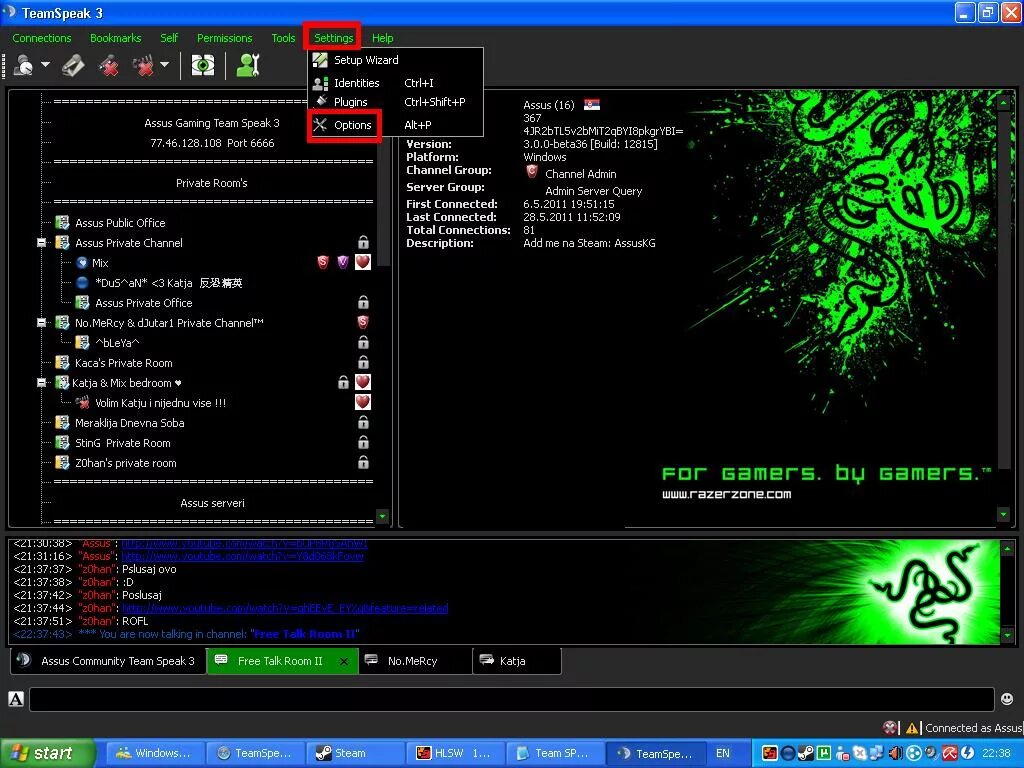Click the Assus Private Office channel icon
Screen dimensions: 1024x768
(82, 302)
